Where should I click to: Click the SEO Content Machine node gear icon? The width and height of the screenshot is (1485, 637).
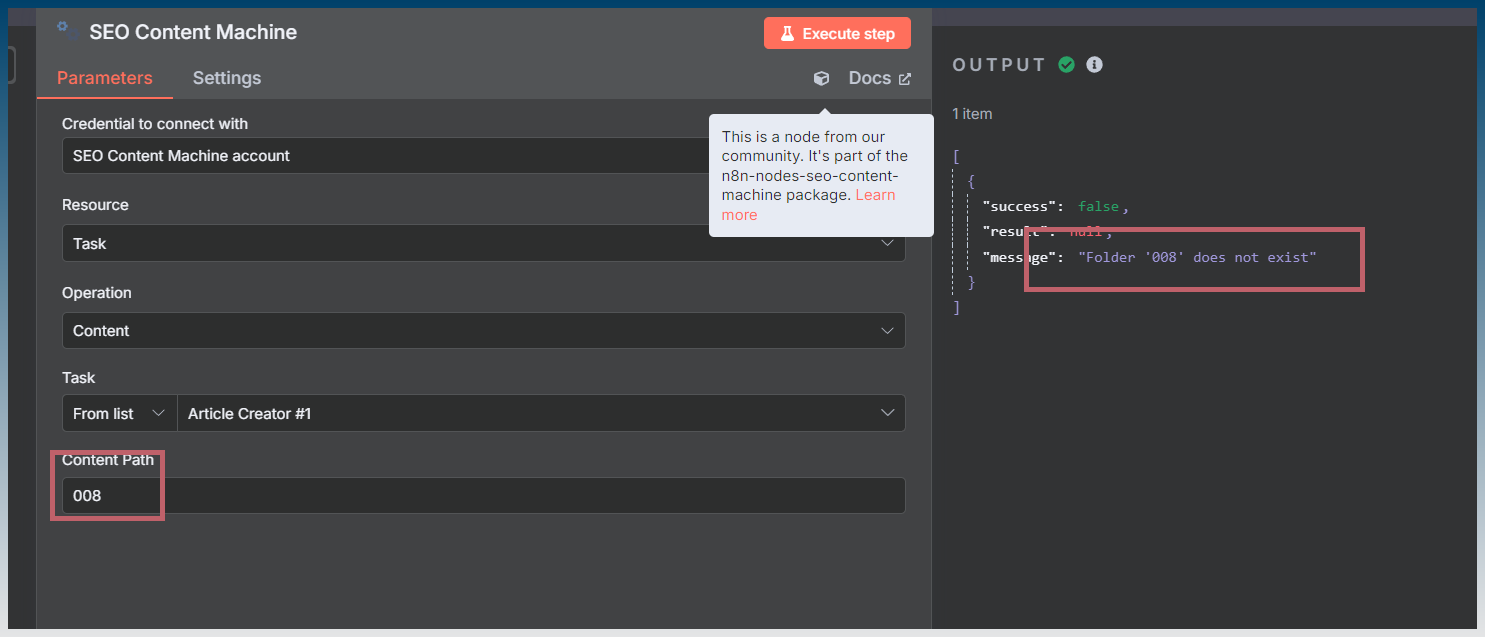67,30
